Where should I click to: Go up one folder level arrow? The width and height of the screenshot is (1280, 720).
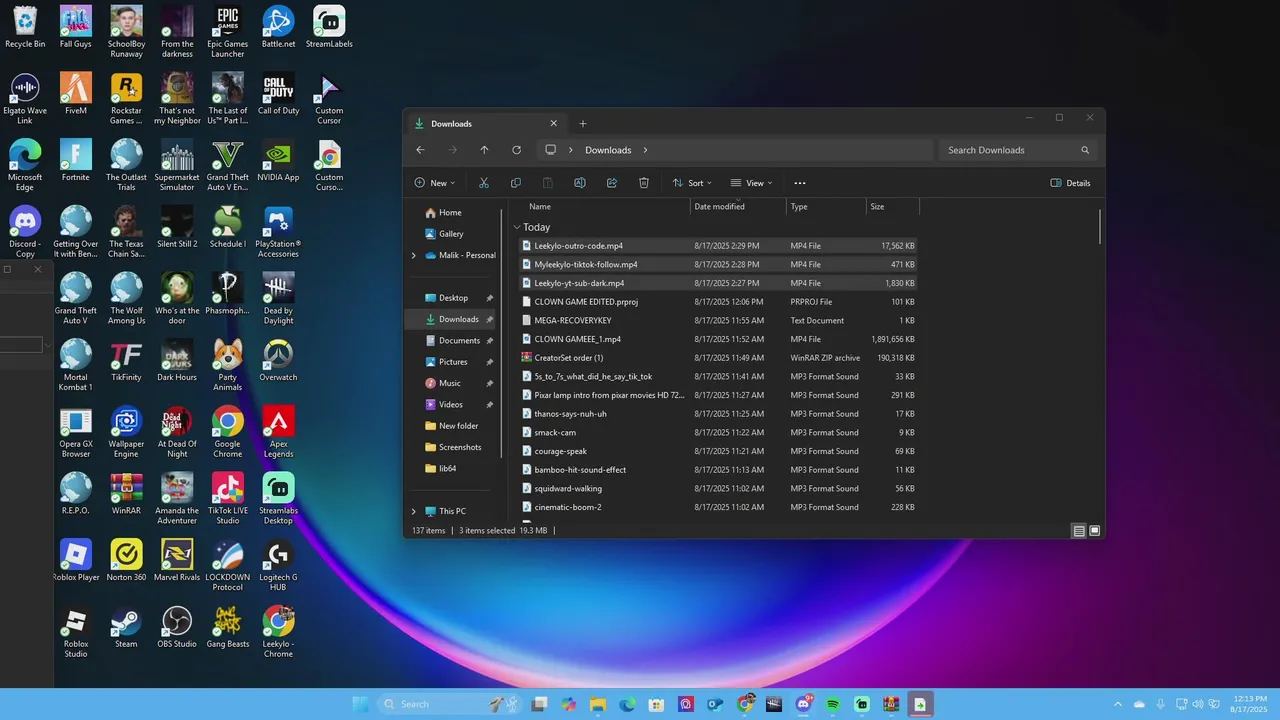[484, 150]
